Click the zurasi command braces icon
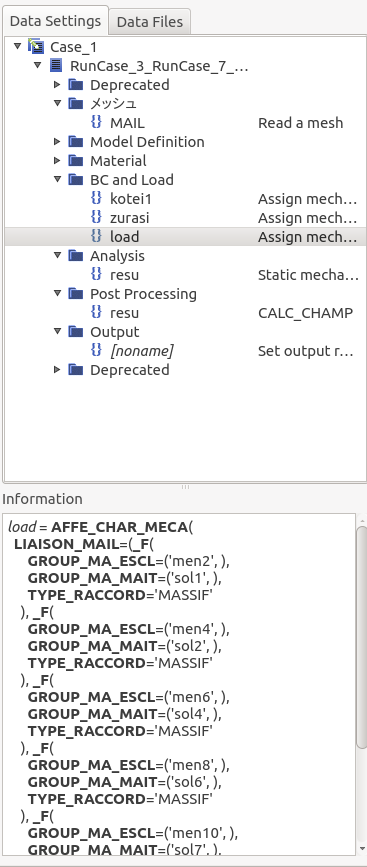The height and width of the screenshot is (867, 367). [x=96, y=217]
